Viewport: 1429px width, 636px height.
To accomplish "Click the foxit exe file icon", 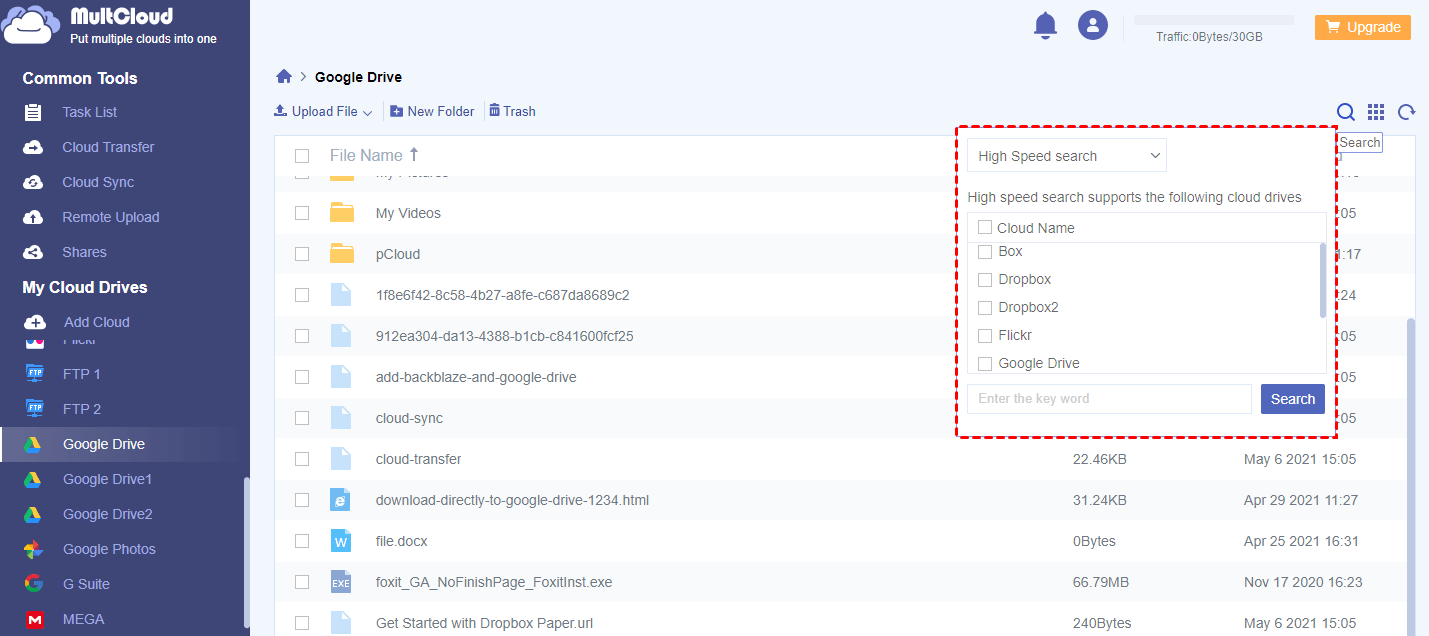I will pos(341,582).
